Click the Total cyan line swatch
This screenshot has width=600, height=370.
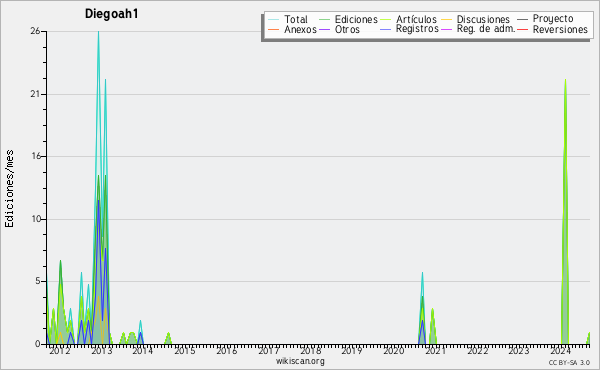coord(273,20)
